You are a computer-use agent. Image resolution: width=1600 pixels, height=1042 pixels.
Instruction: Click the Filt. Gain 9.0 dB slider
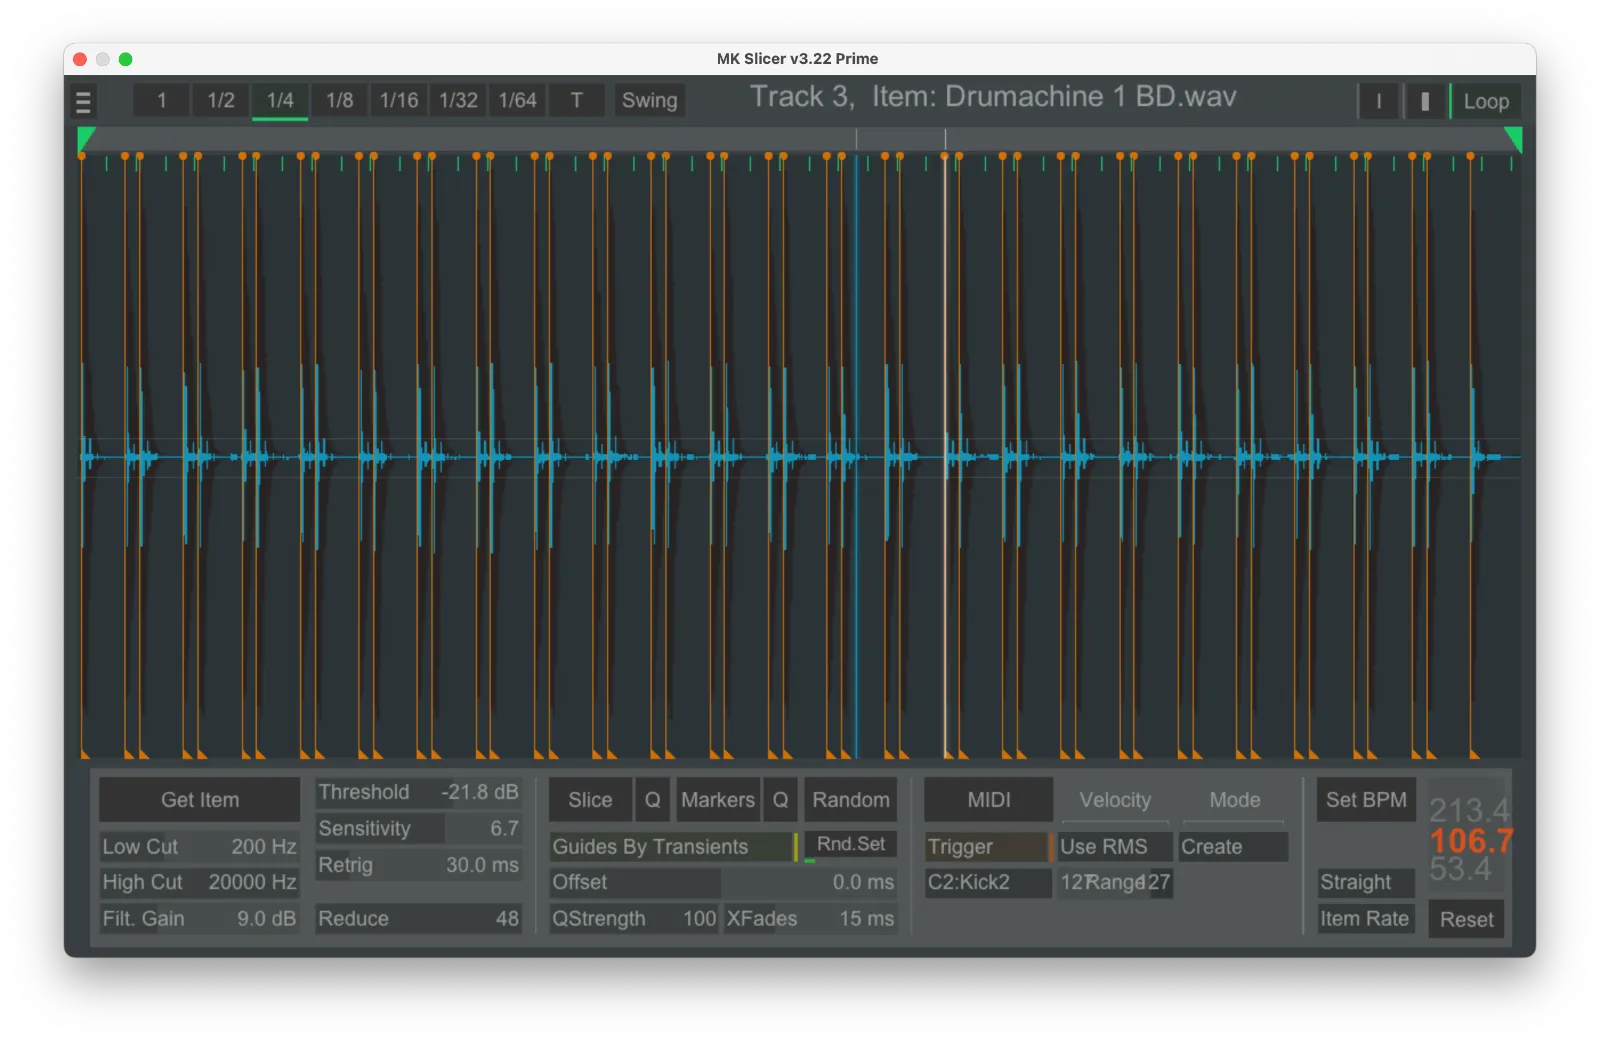(199, 919)
